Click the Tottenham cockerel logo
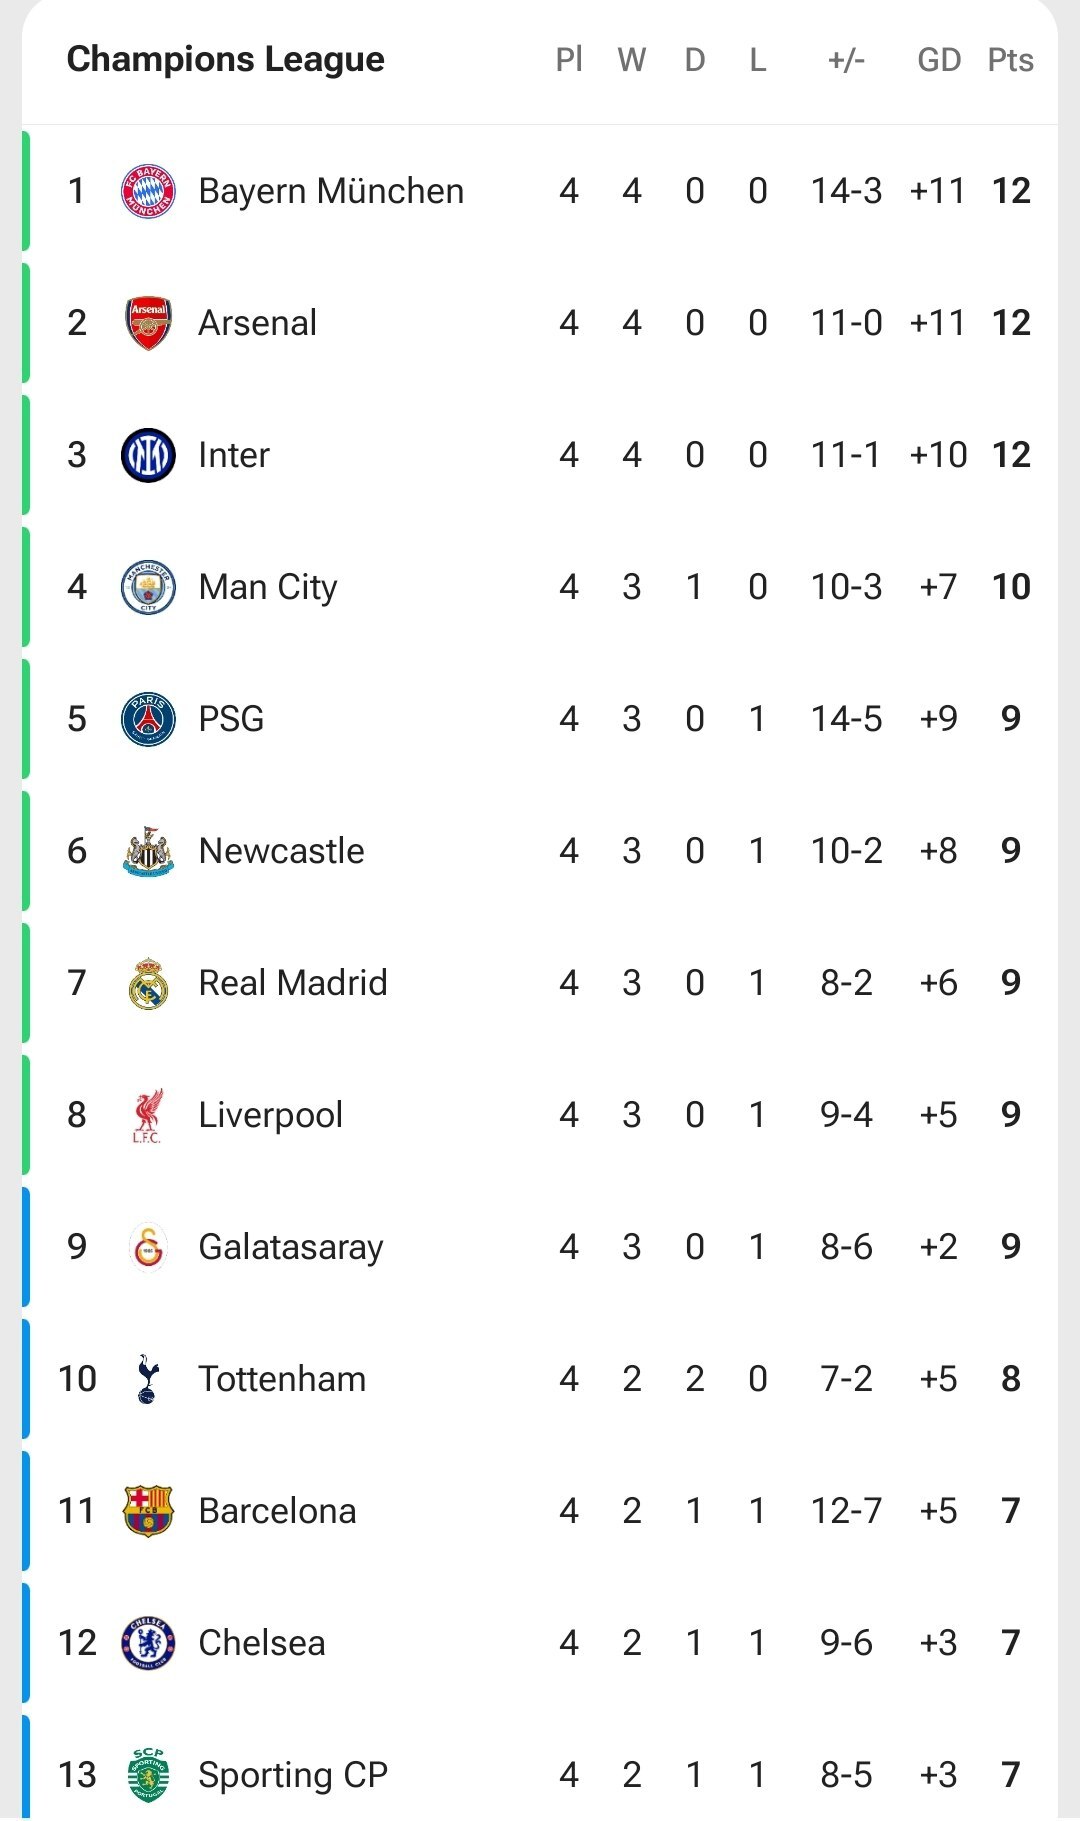The height and width of the screenshot is (1821, 1080). [148, 1379]
